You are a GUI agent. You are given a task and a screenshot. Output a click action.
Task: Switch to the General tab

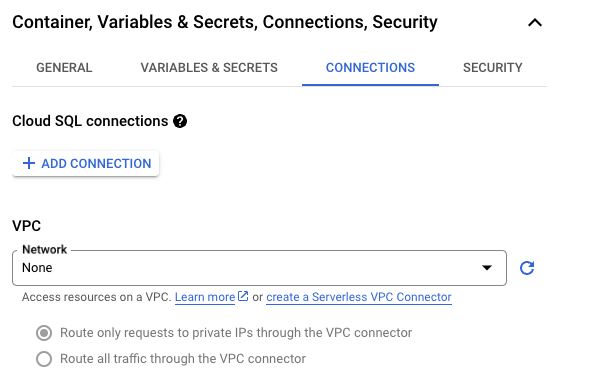pos(64,68)
